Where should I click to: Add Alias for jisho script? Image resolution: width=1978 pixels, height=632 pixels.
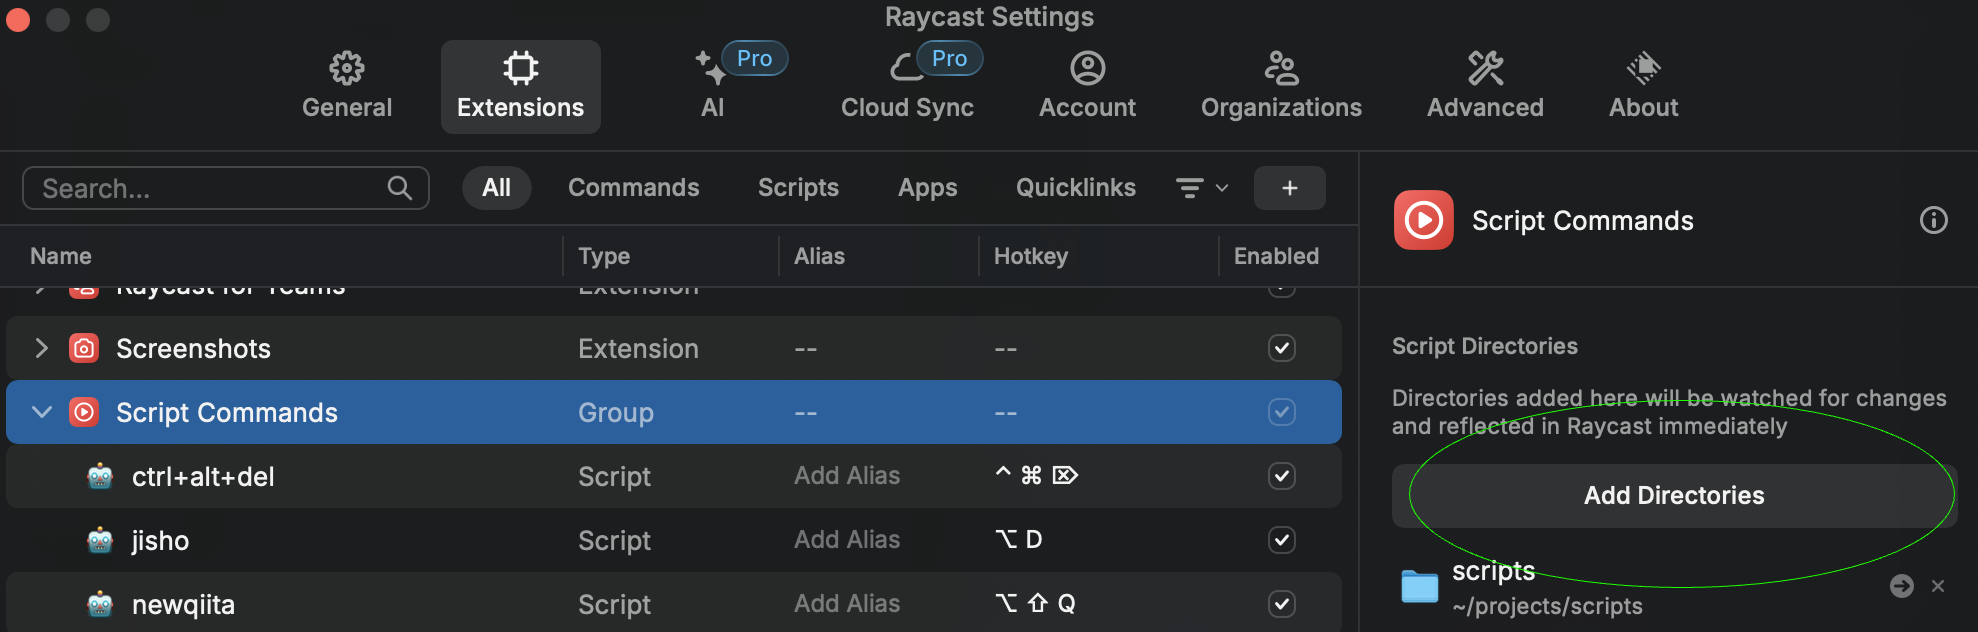click(x=847, y=540)
